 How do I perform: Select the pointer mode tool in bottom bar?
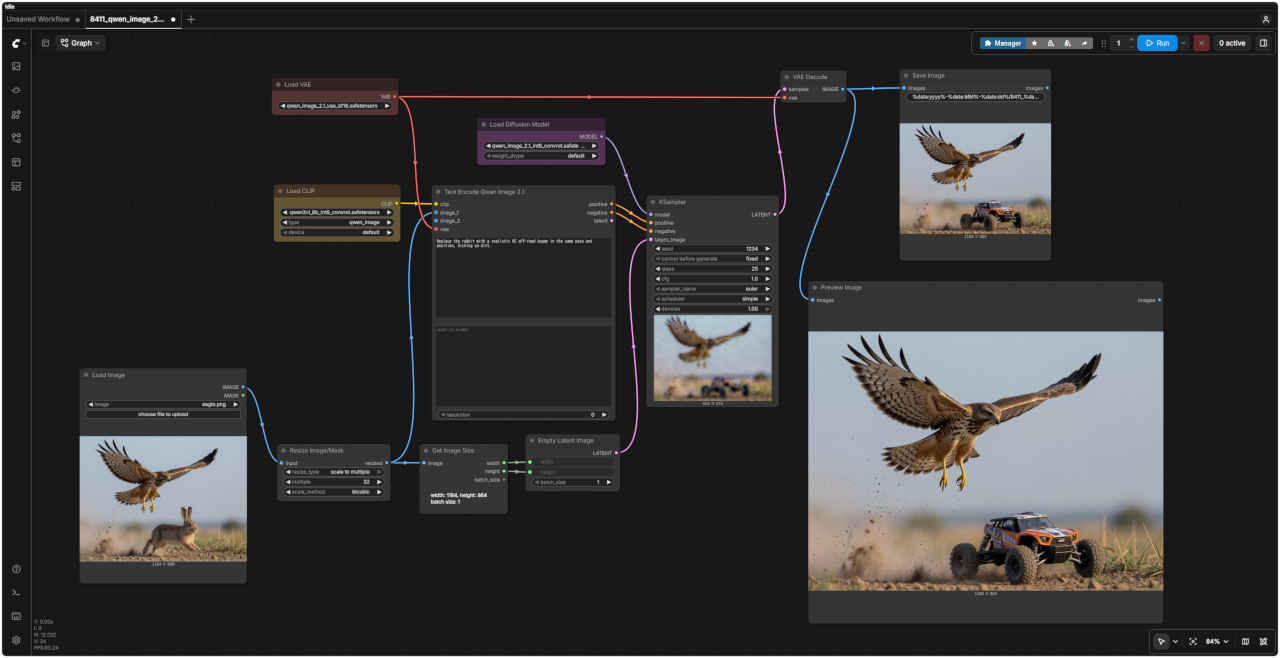[x=1161, y=641]
